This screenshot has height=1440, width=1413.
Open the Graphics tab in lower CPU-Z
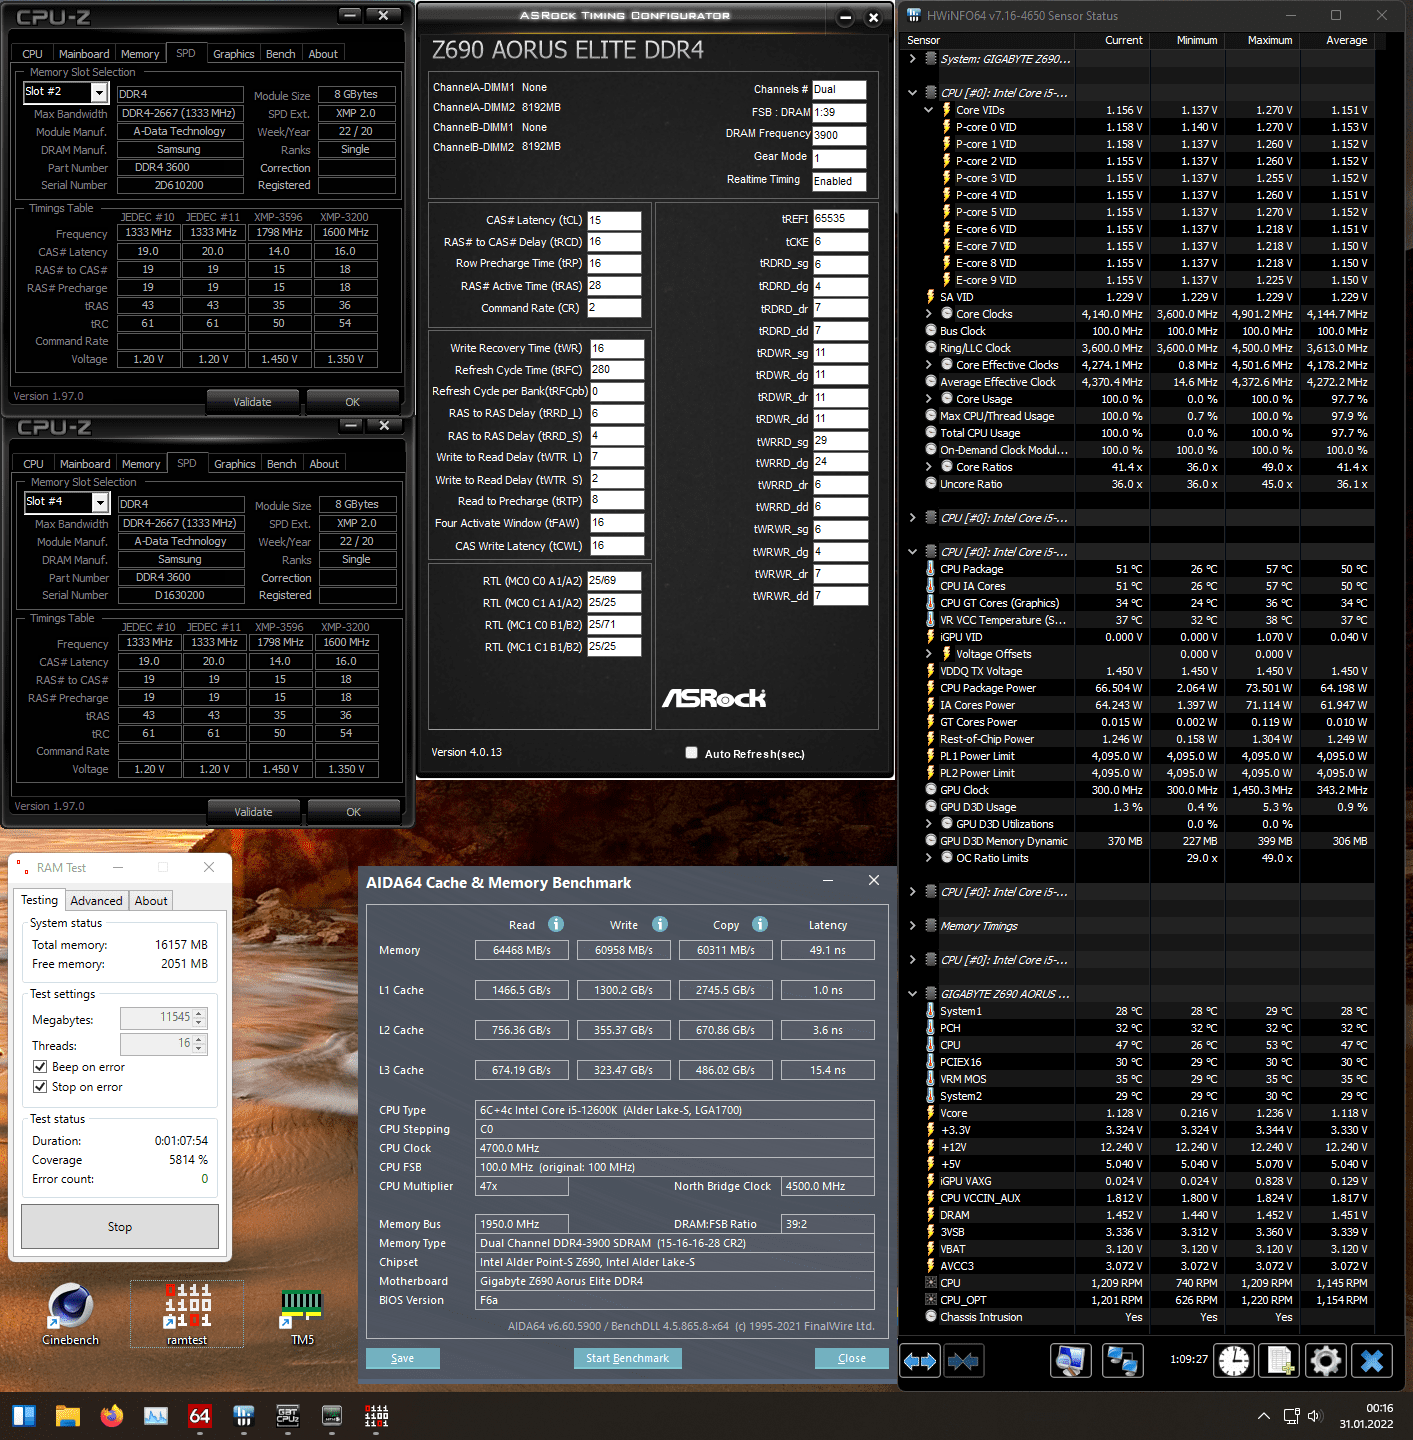pyautogui.click(x=235, y=464)
